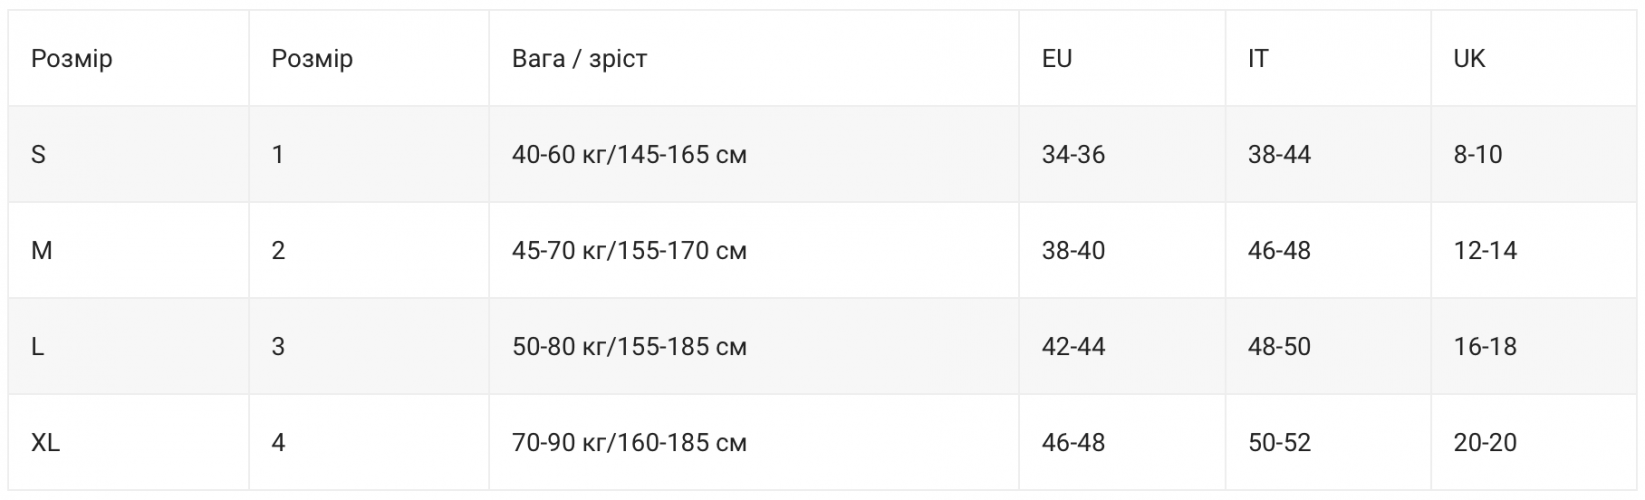The image size is (1645, 500).
Task: Select the UK size 12-14 cell
Action: [1485, 251]
